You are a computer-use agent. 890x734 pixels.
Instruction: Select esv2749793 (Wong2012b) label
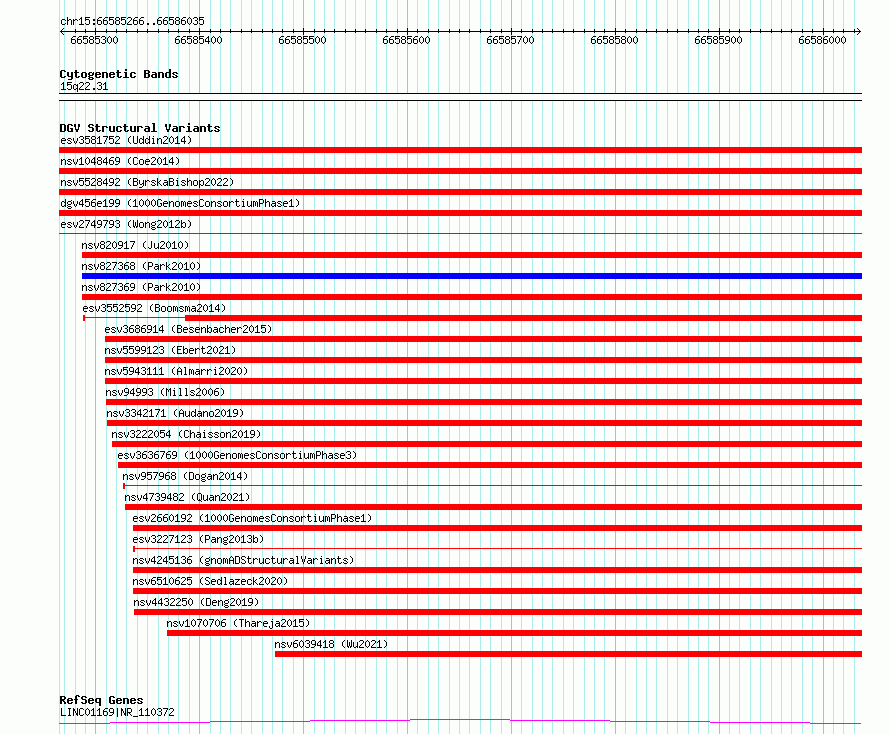click(x=126, y=224)
